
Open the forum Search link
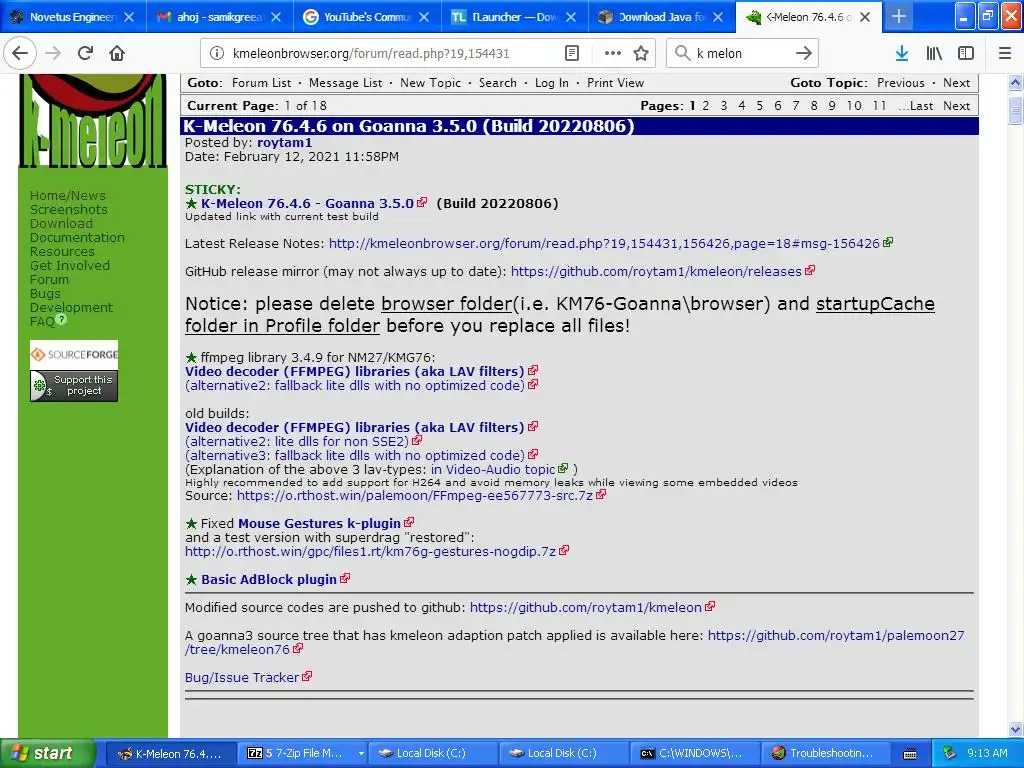[x=498, y=83]
